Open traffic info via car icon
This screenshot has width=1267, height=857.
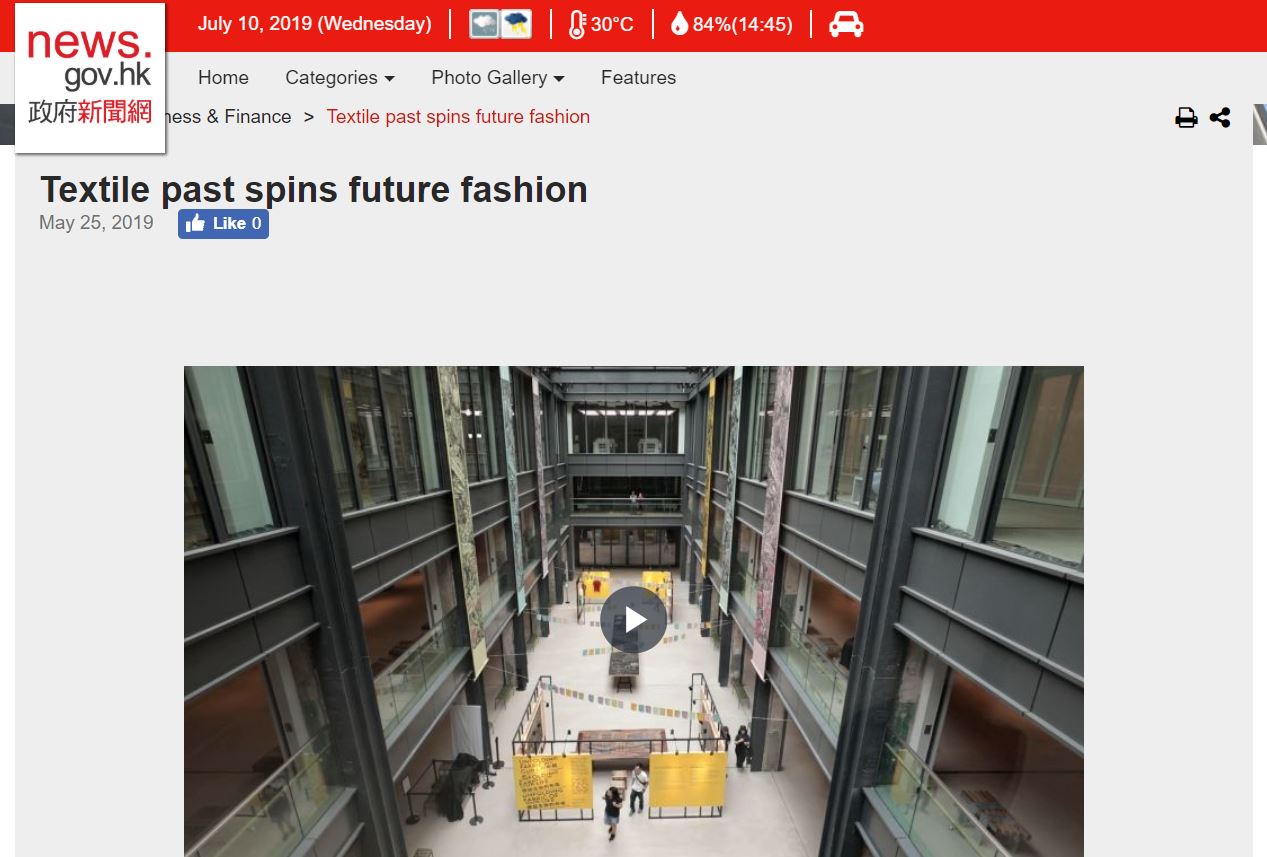pyautogui.click(x=846, y=24)
